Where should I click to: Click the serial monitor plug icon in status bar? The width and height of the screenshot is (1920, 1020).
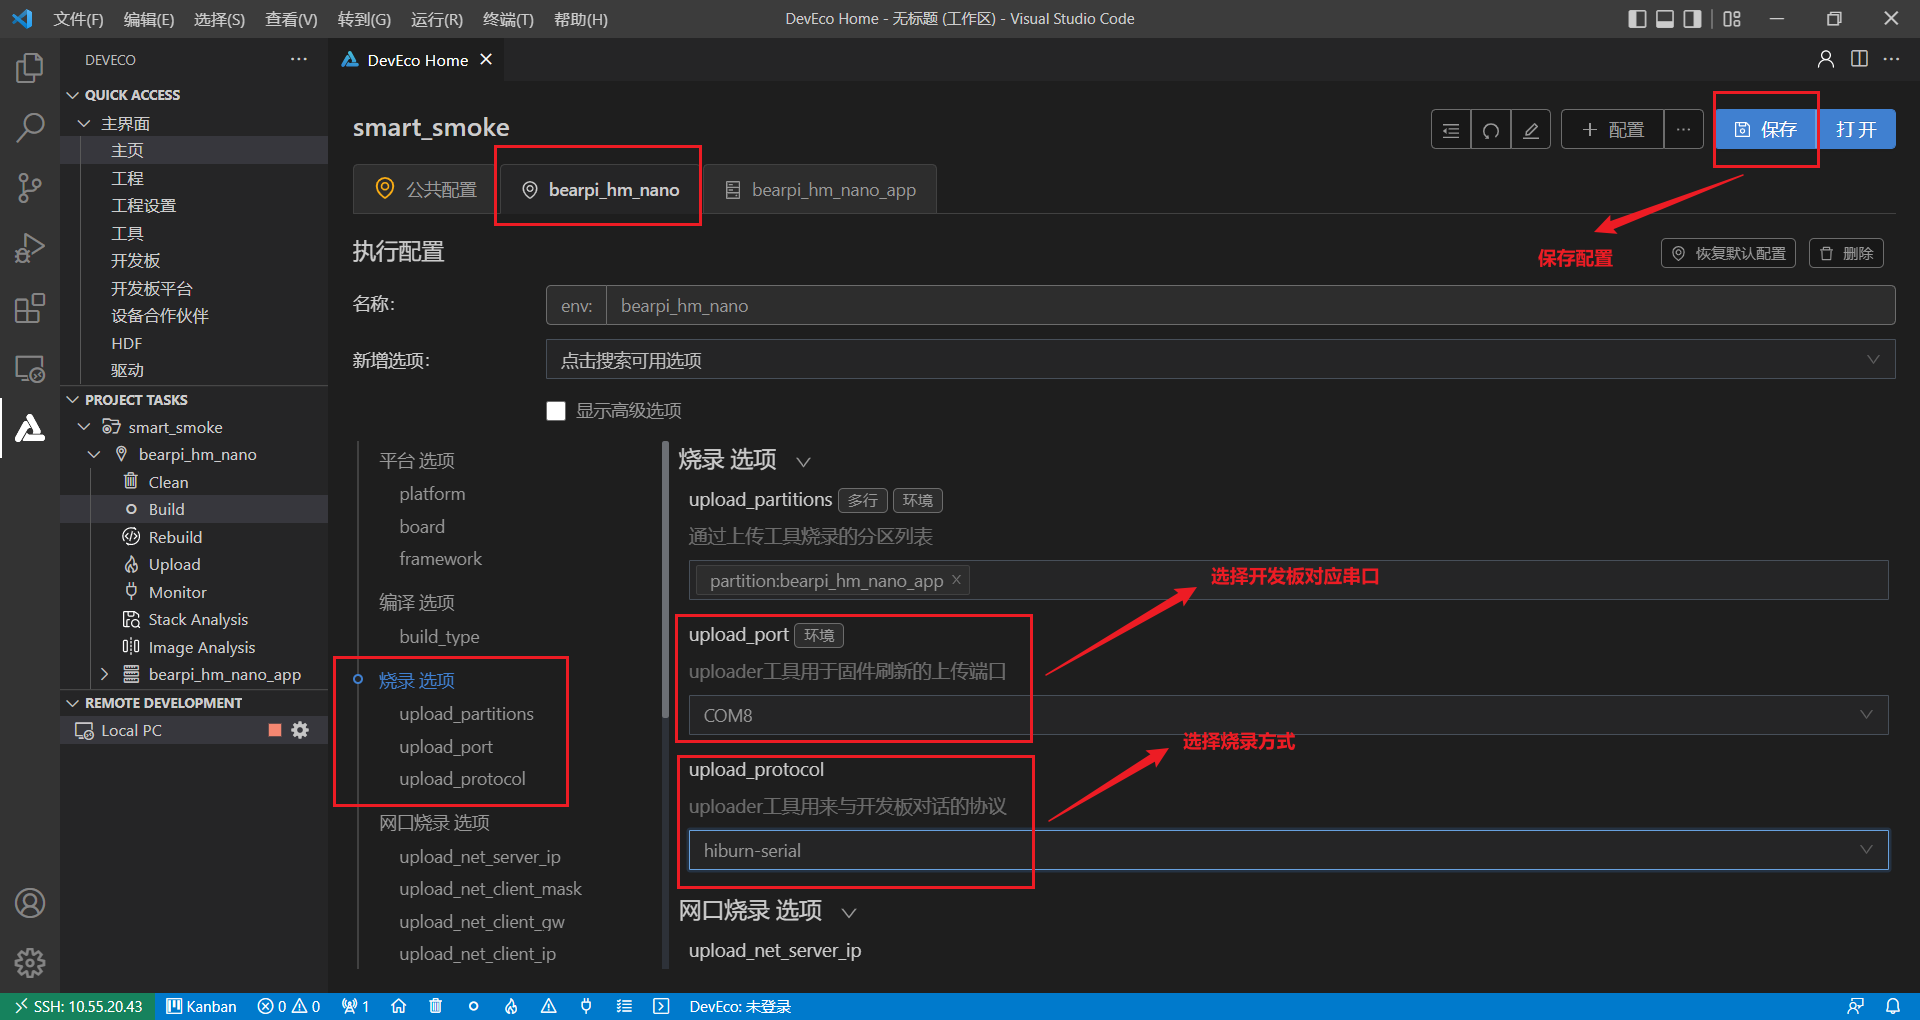[586, 1006]
